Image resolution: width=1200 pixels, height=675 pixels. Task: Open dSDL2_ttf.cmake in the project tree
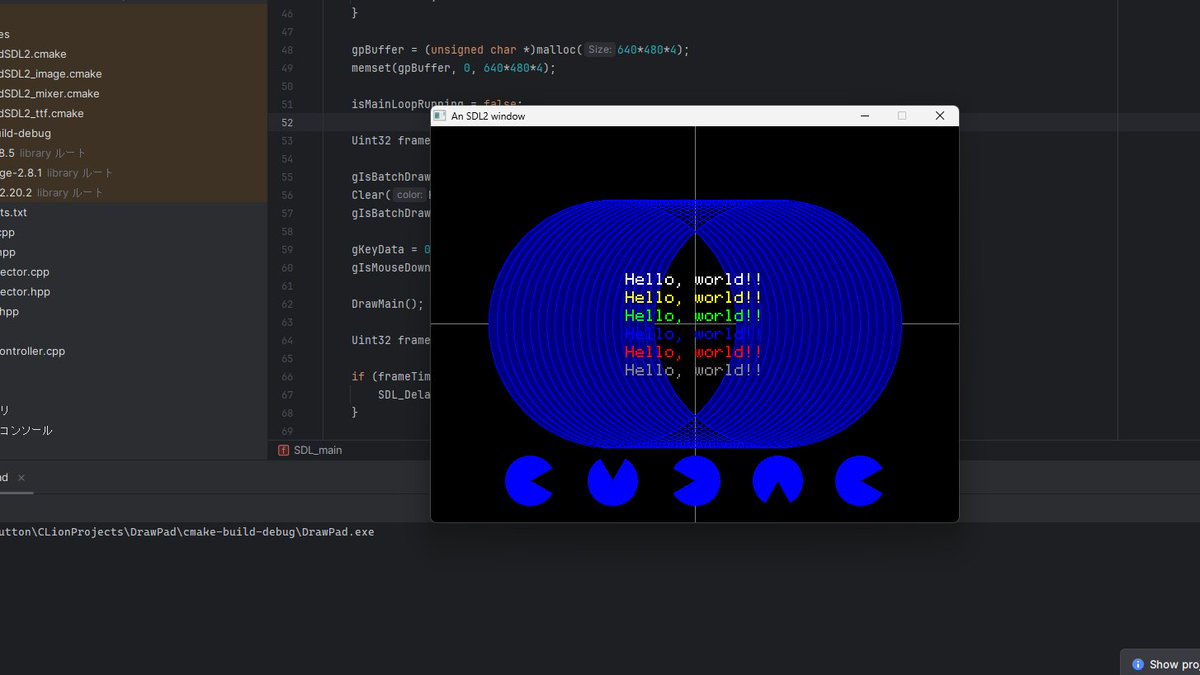[x=42, y=114]
